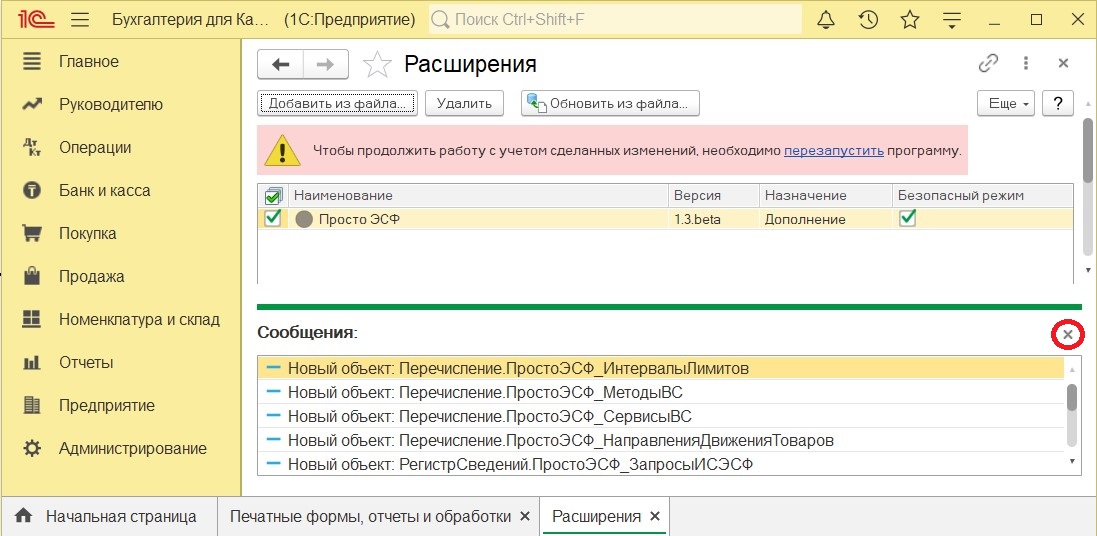The width and height of the screenshot is (1097, 536).
Task: Open the history clock icon
Action: [868, 20]
